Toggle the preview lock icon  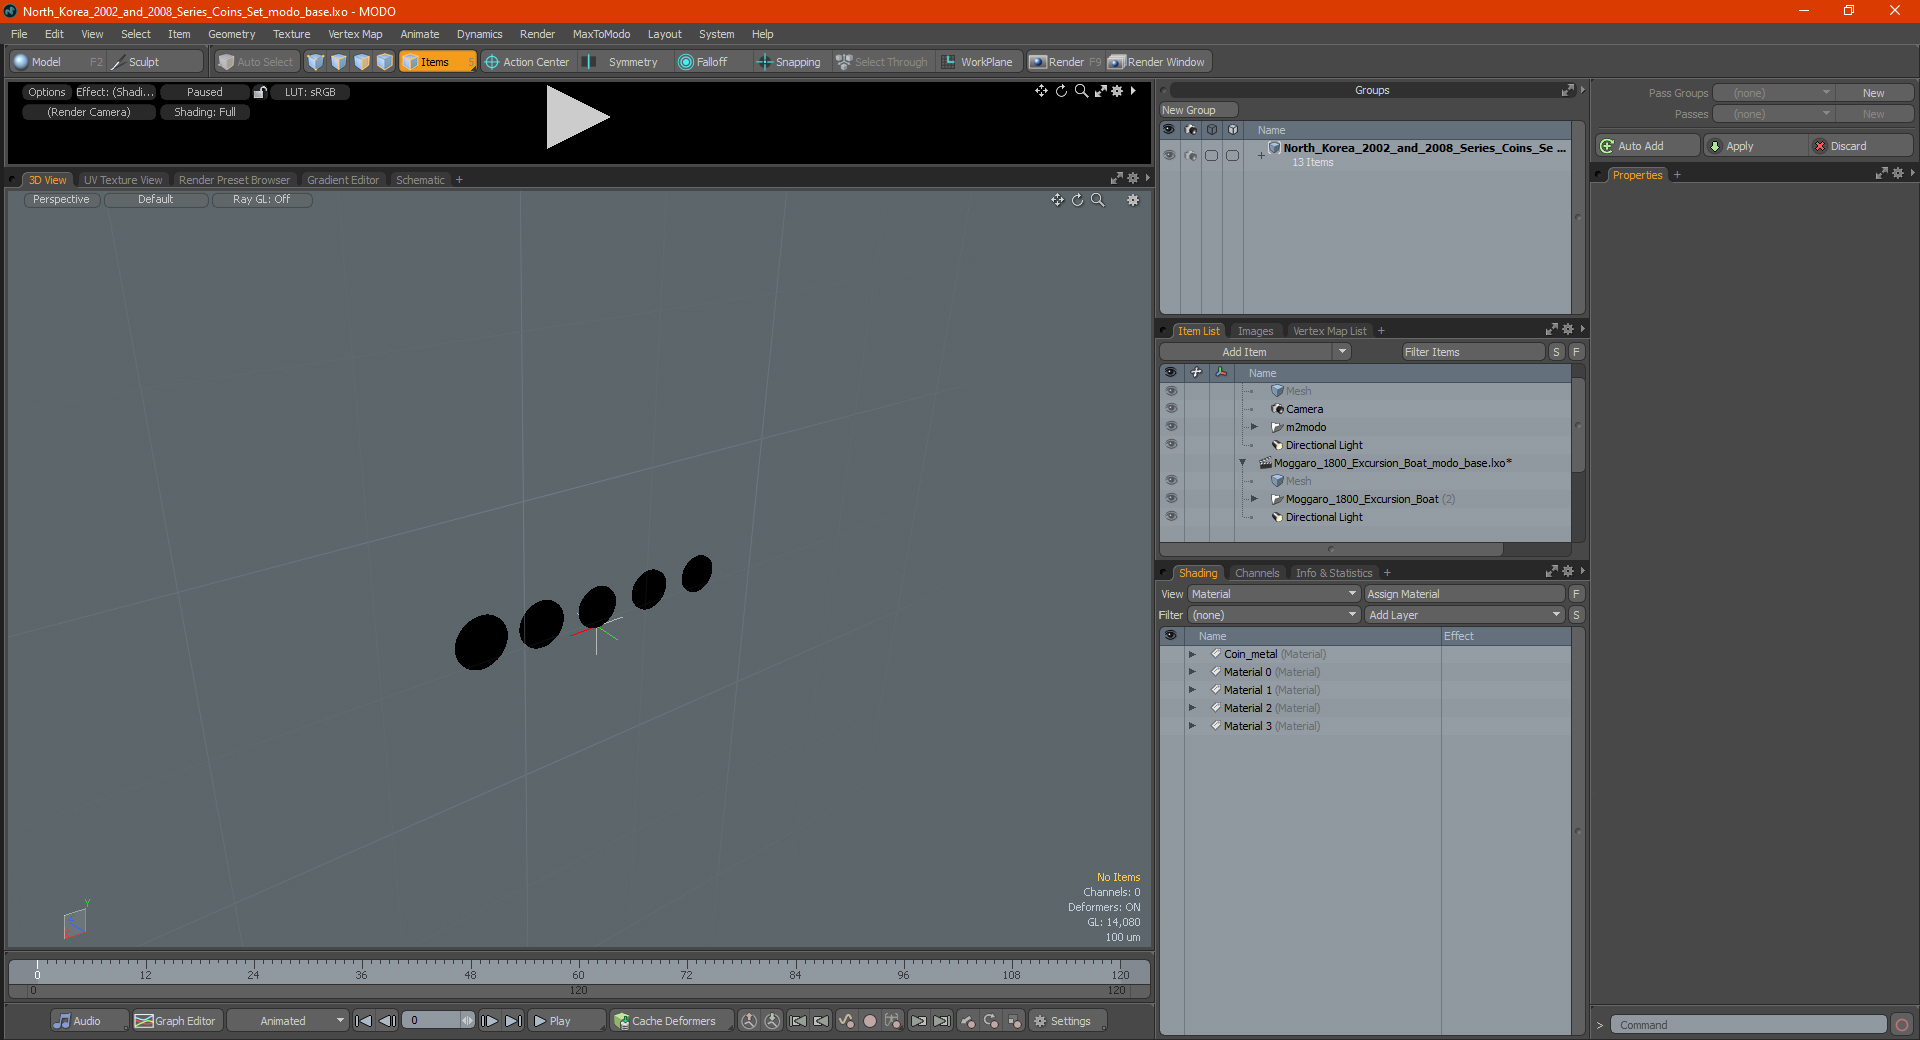tap(260, 92)
